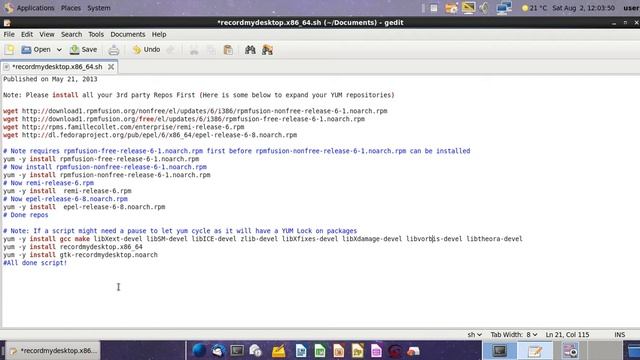640x360 pixels.
Task: Change syntax highlighting mode from sh
Action: (474, 335)
